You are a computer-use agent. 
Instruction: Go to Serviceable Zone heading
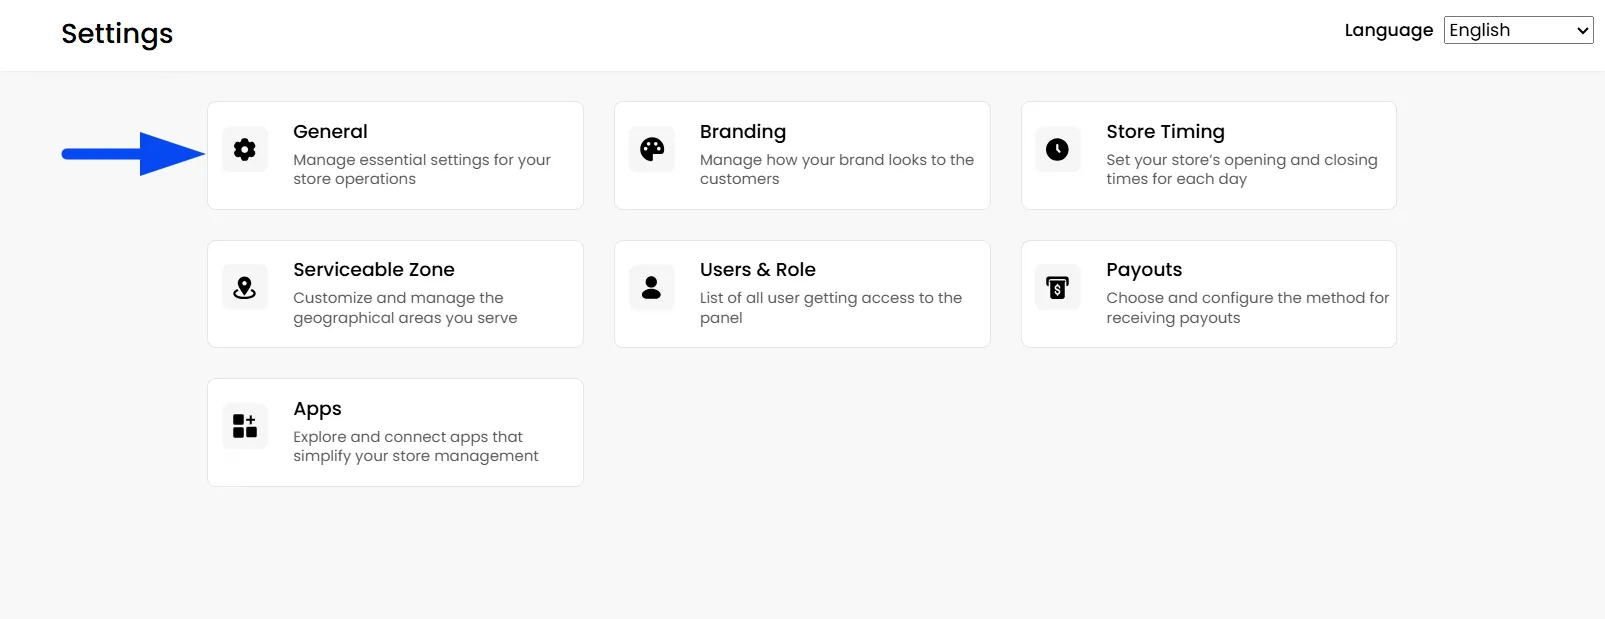coord(374,270)
